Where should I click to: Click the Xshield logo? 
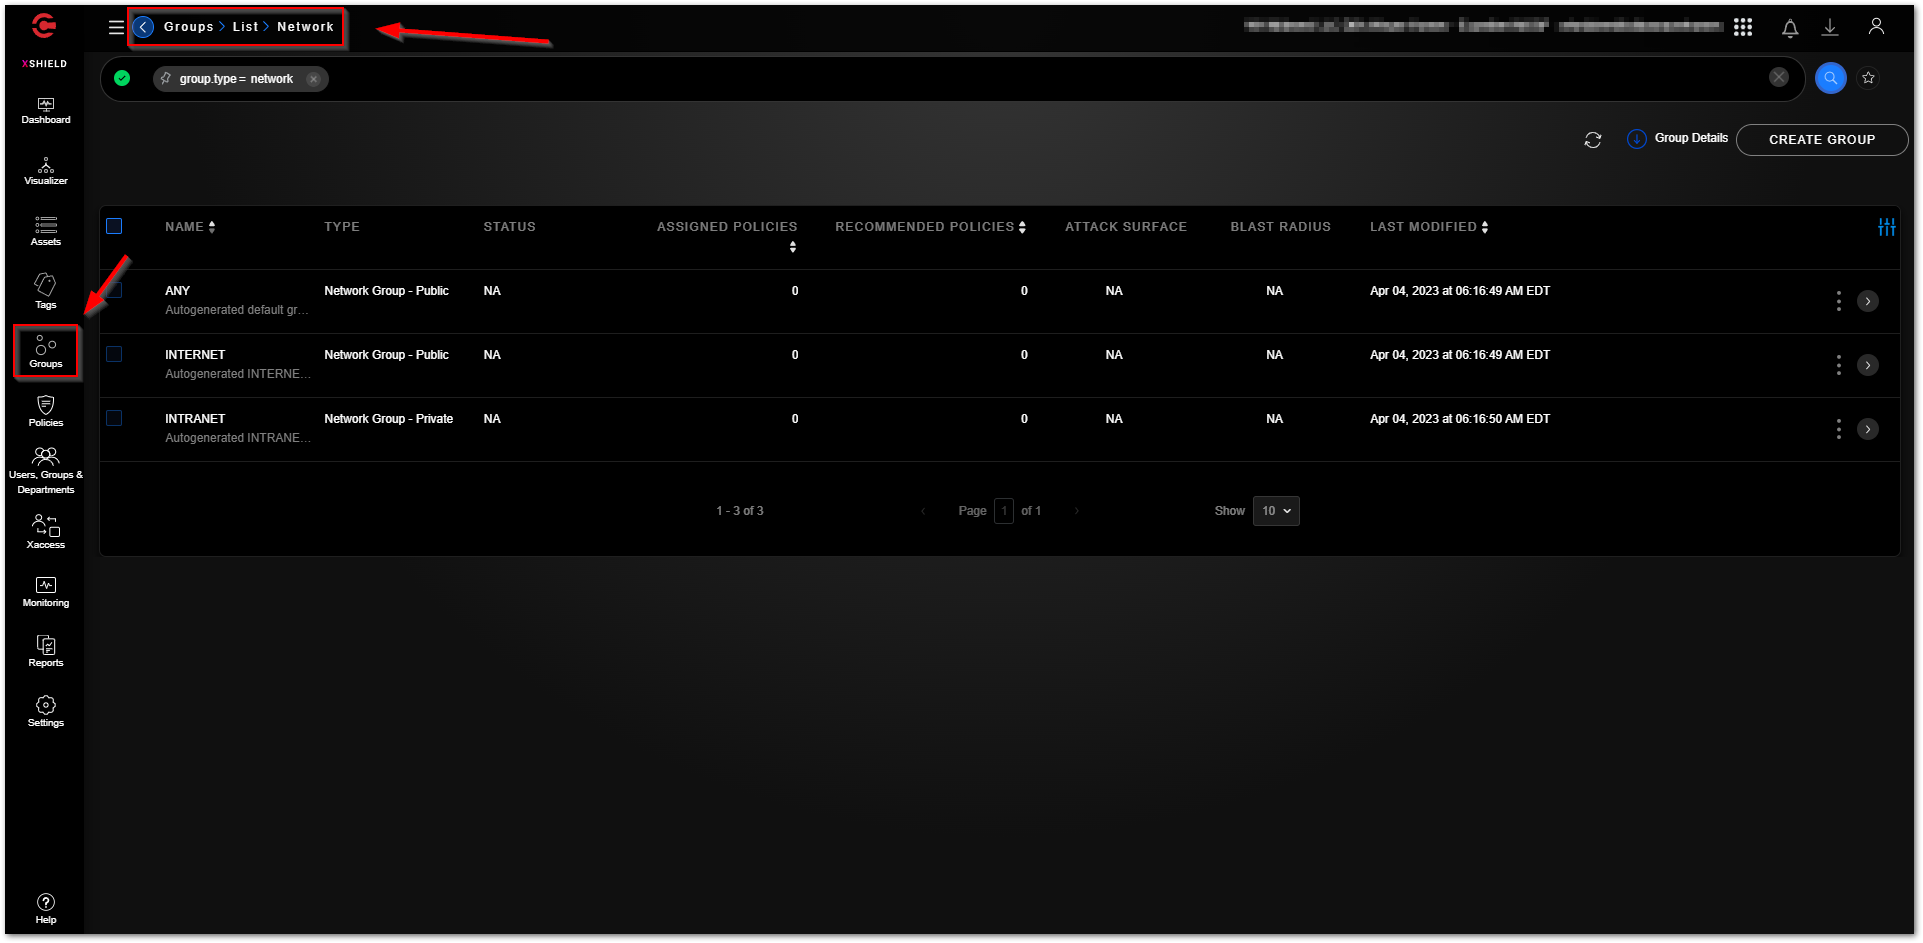pos(44,26)
